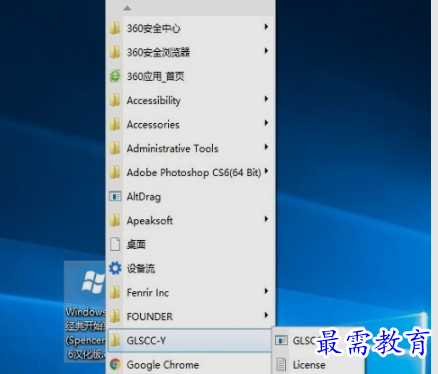Click the GLSCC-Y folder icon
The height and width of the screenshot is (374, 438).
coord(115,340)
